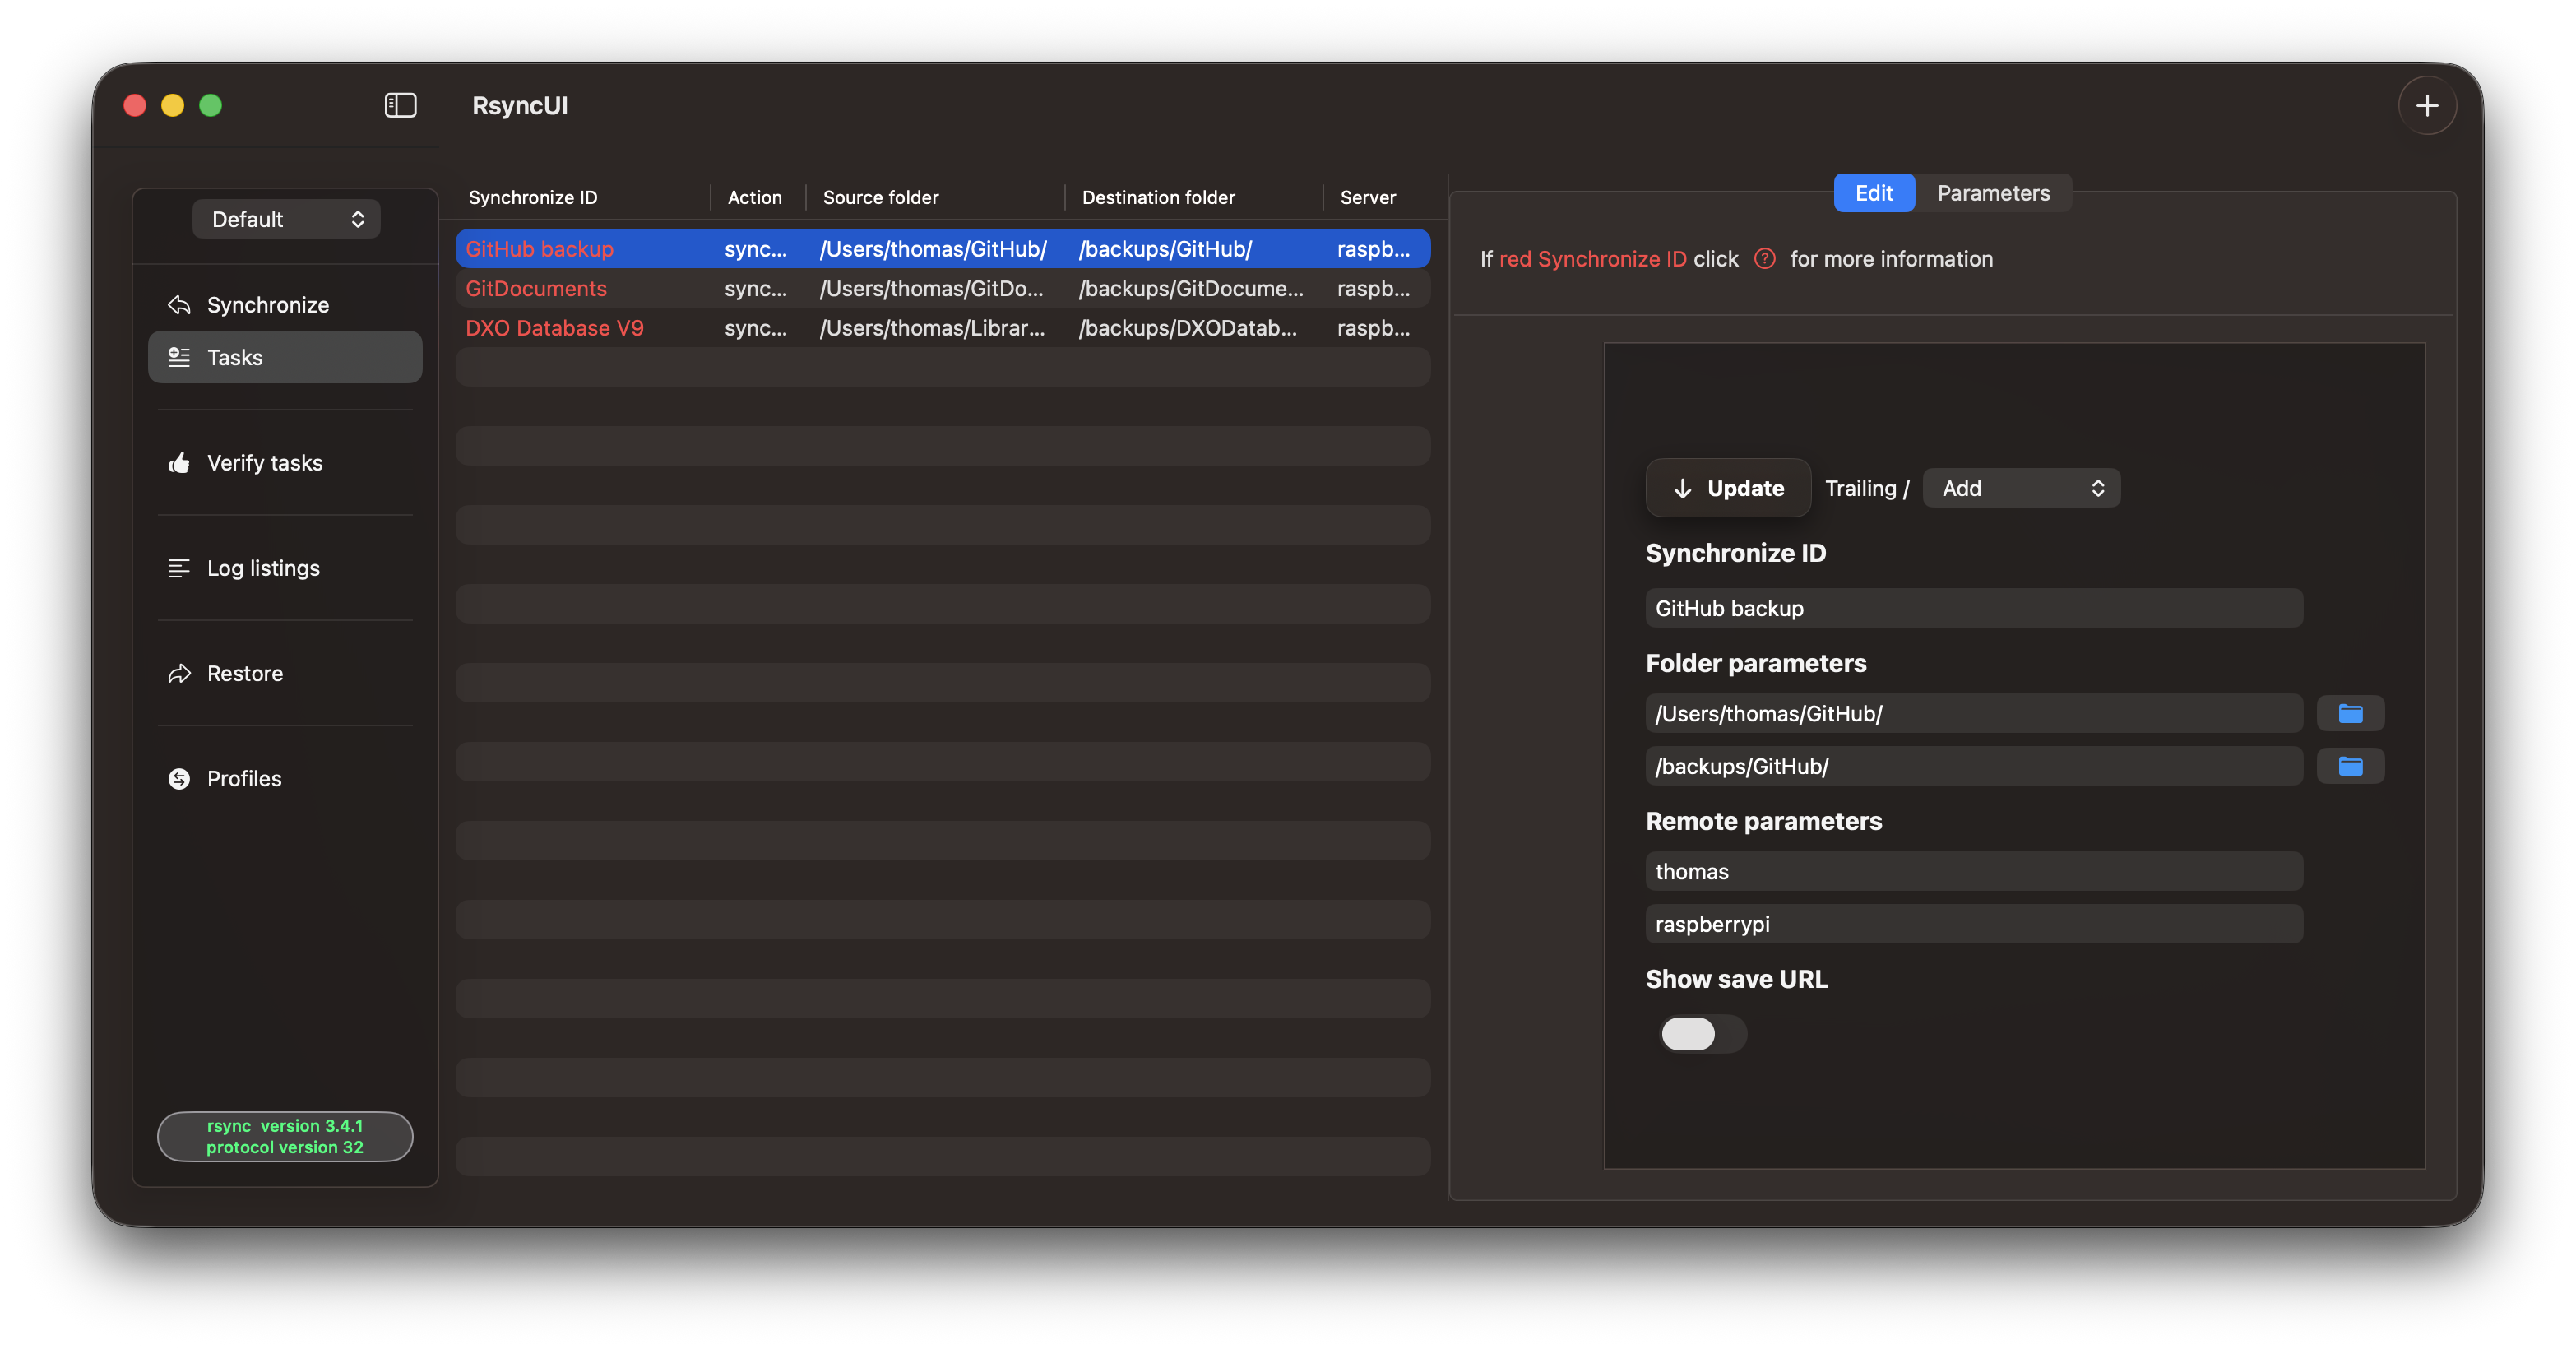Open the Default profile dropdown
Viewport: 2576px width, 1349px height.
click(x=286, y=219)
